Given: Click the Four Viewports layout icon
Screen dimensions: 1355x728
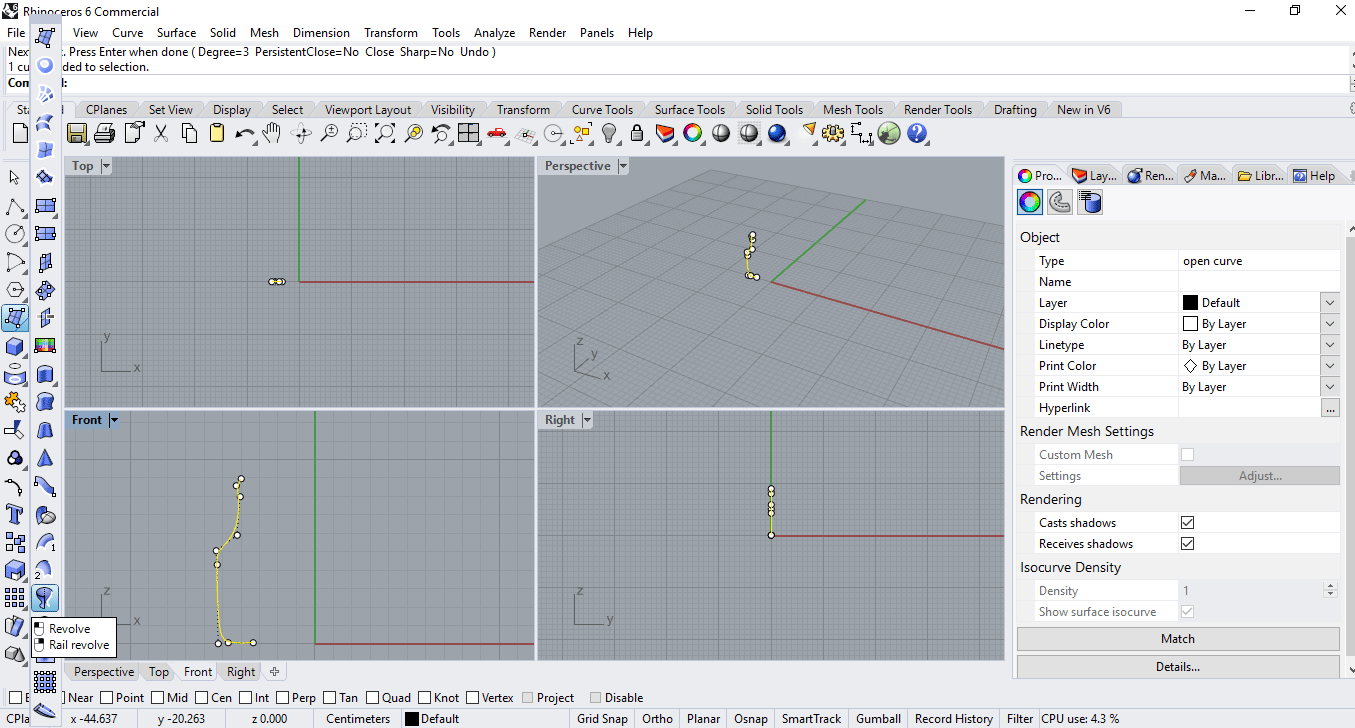Looking at the screenshot, I should click(469, 133).
